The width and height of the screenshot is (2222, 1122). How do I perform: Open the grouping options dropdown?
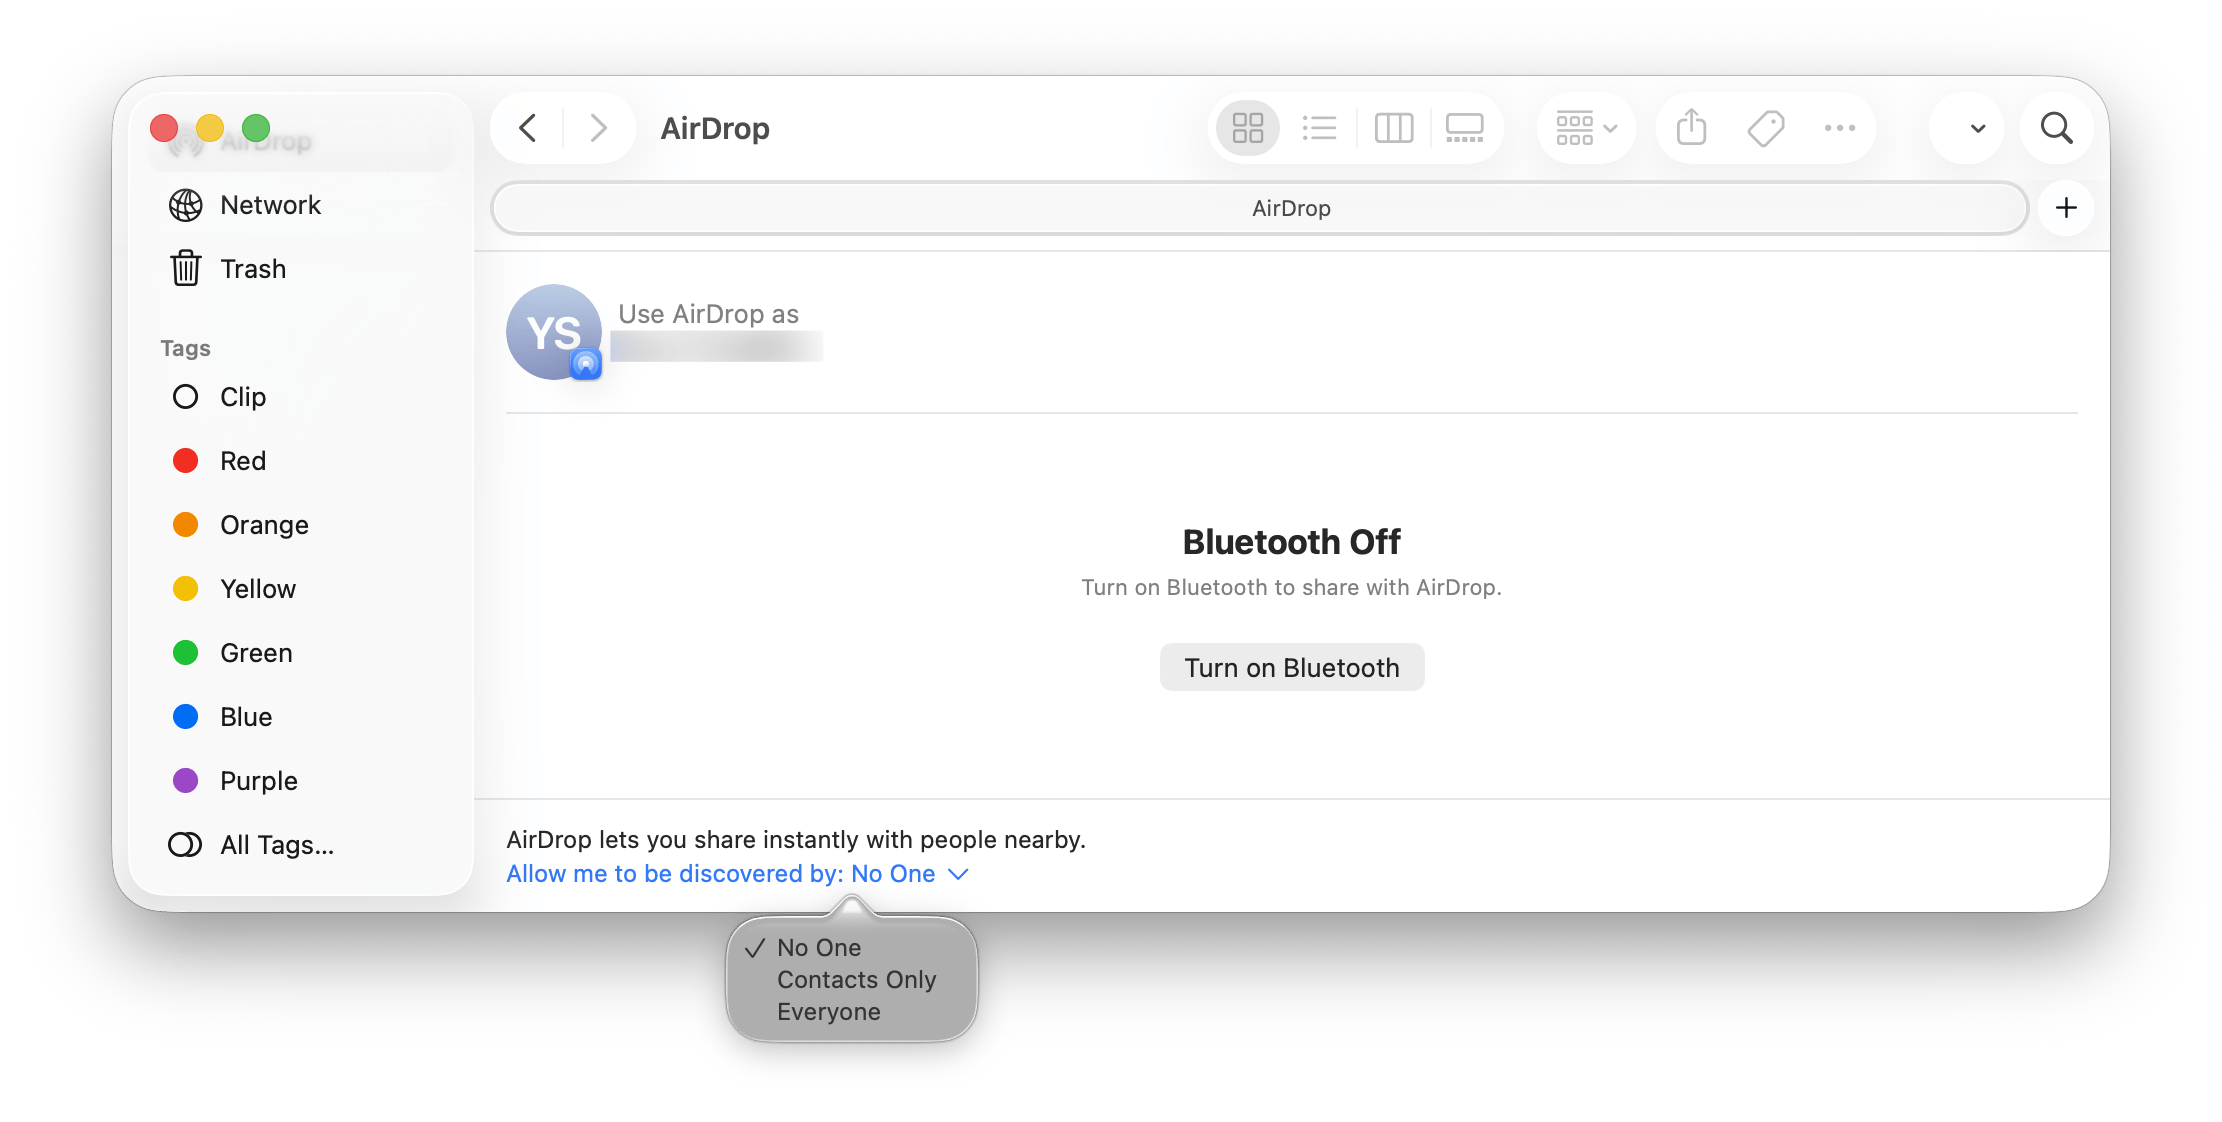point(1586,128)
